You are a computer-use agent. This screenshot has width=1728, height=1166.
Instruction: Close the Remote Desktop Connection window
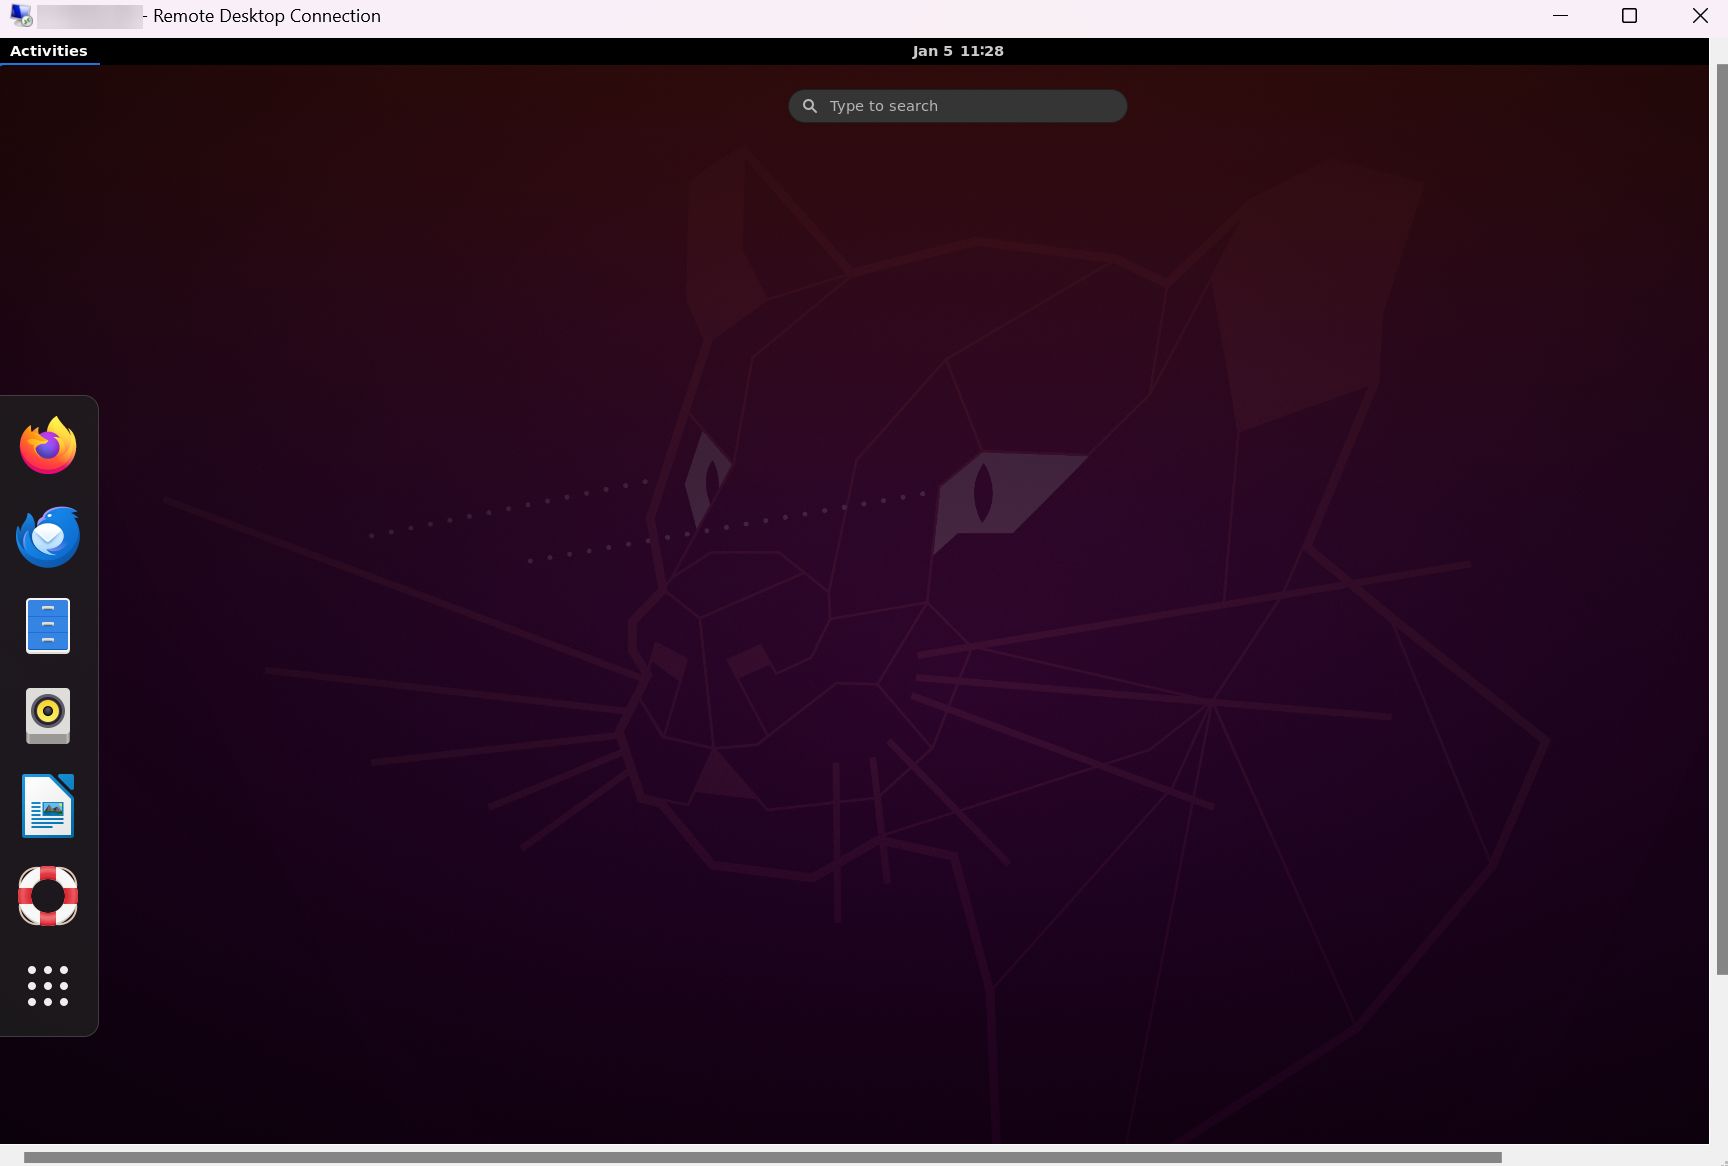point(1700,15)
